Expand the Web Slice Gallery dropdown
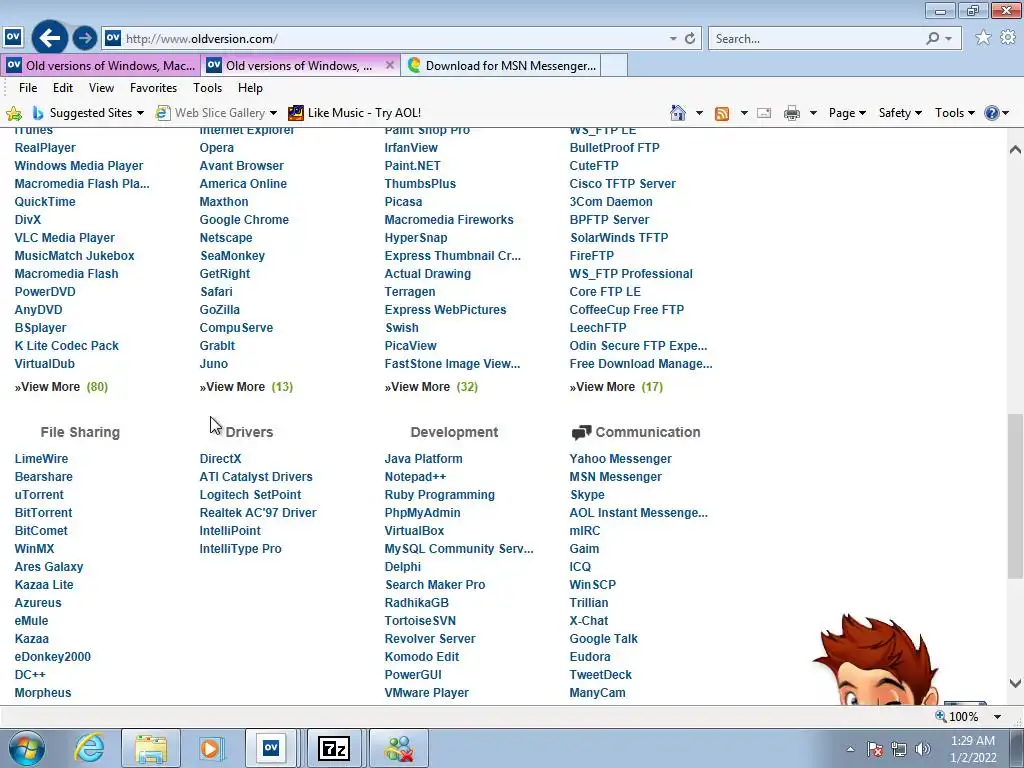 pyautogui.click(x=273, y=113)
